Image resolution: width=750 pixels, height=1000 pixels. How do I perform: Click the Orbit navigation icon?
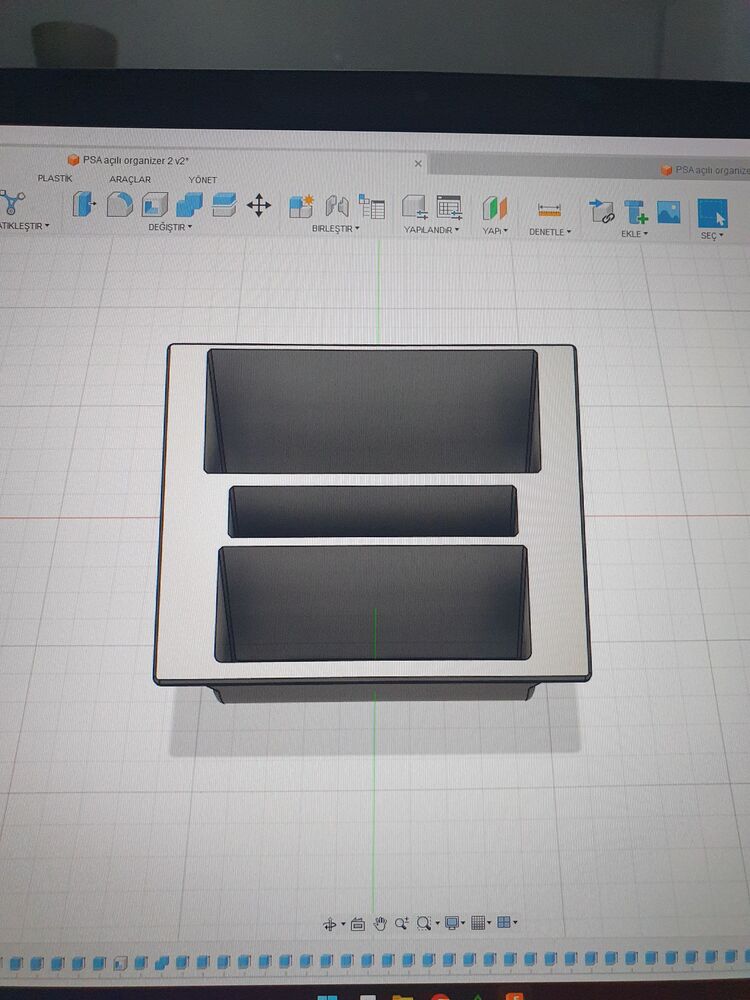(x=330, y=923)
